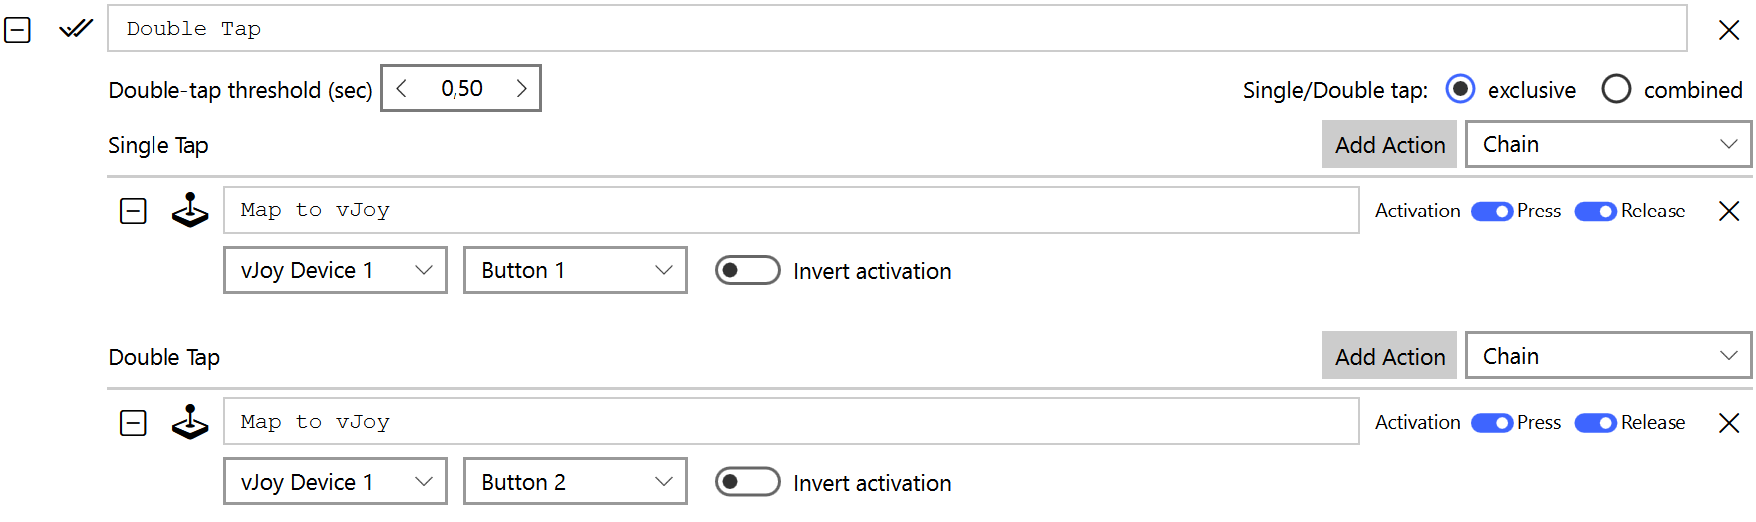The image size is (1756, 522).
Task: Disable Release activation in Double Tap action
Action: (x=1595, y=423)
